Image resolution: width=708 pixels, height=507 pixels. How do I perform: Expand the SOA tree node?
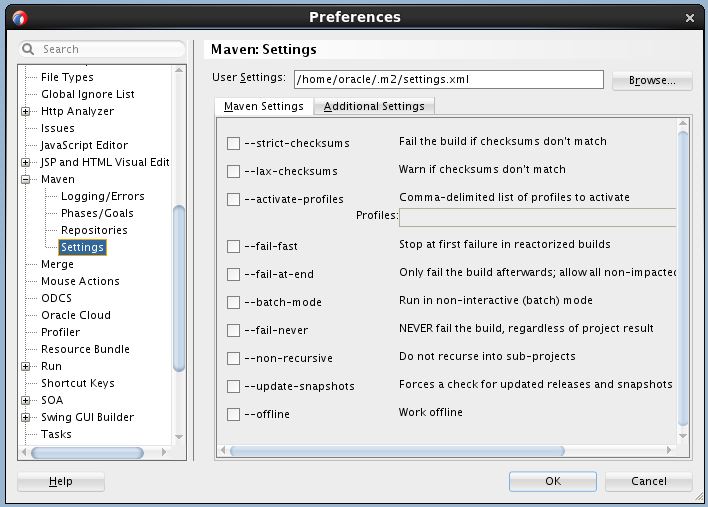tap(27, 401)
